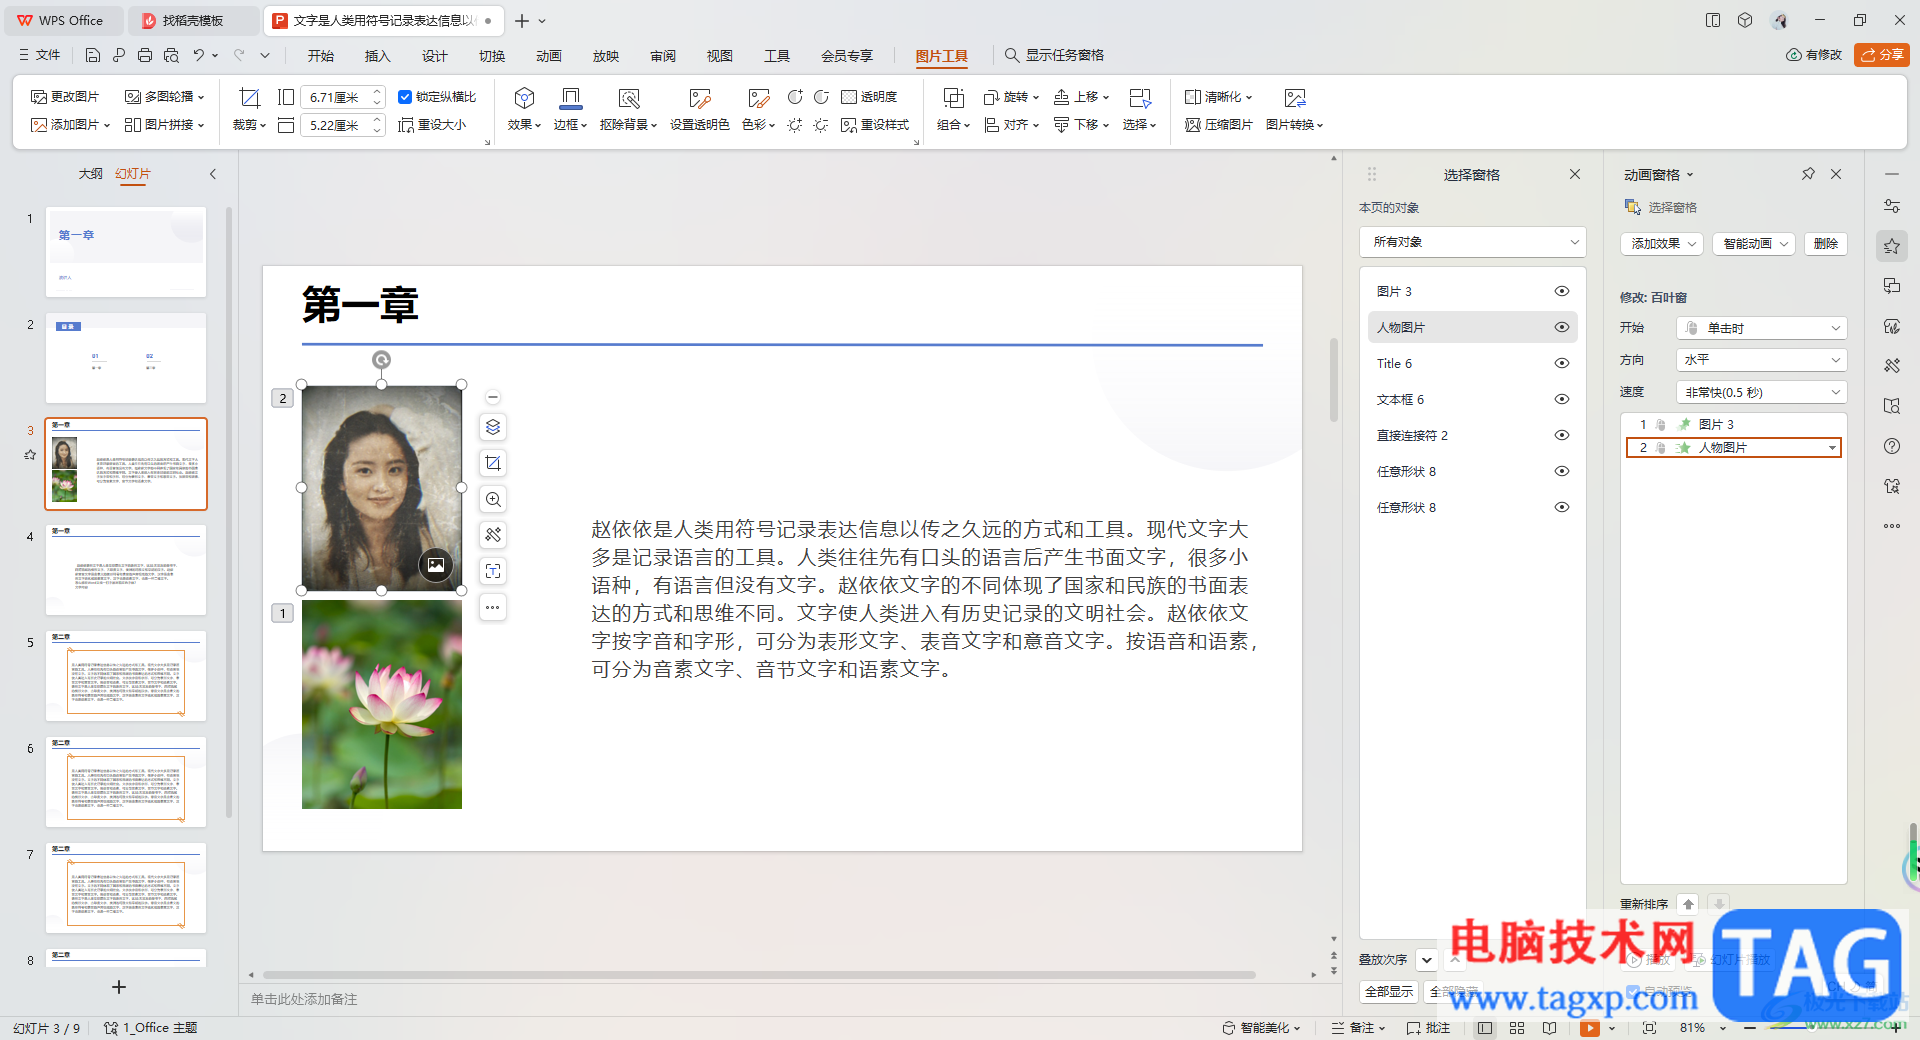Open the 添加效果 add effect dropdown
This screenshot has height=1040, width=1920.
1661,243
